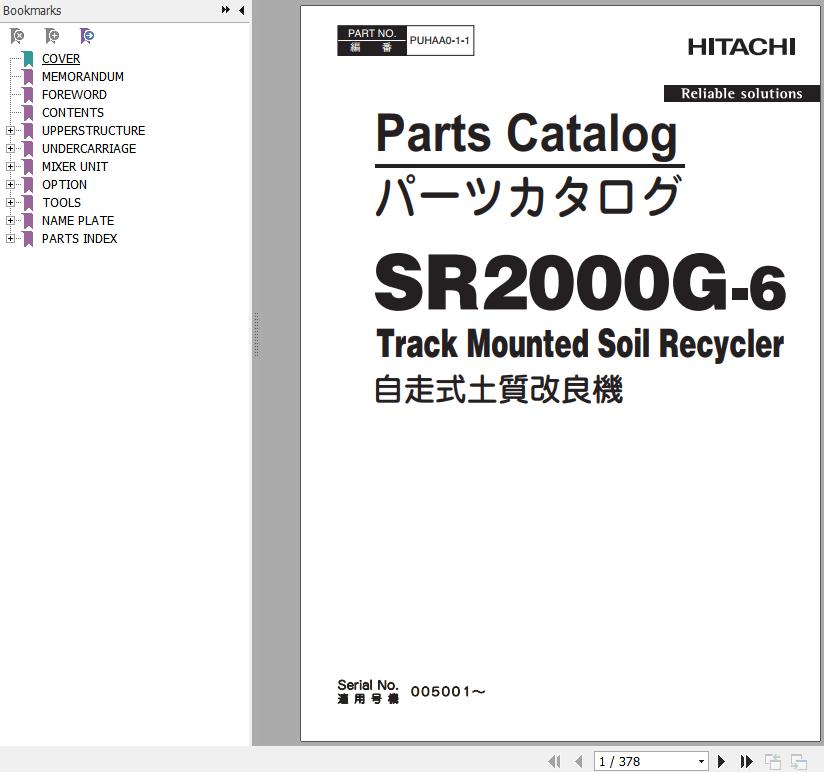
Task: Click the Reliable solutions banner
Action: click(x=741, y=94)
